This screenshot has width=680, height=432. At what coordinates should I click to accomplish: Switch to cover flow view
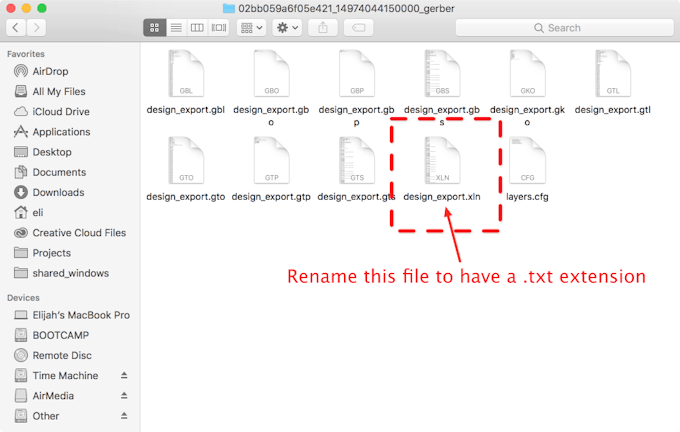pyautogui.click(x=219, y=28)
